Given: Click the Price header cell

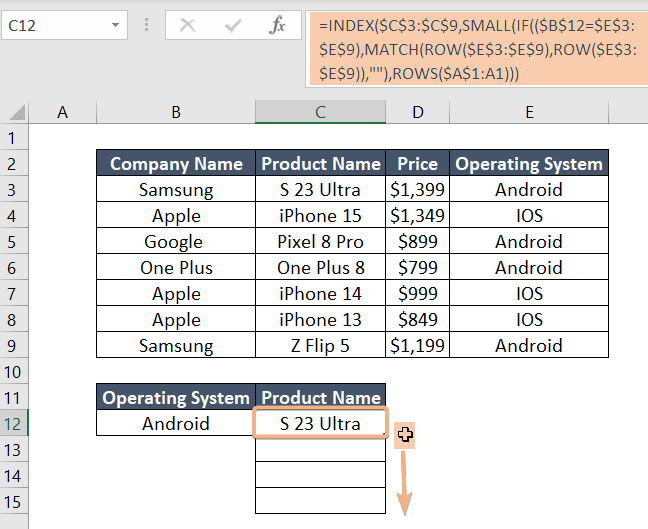Looking at the screenshot, I should coord(417,164).
